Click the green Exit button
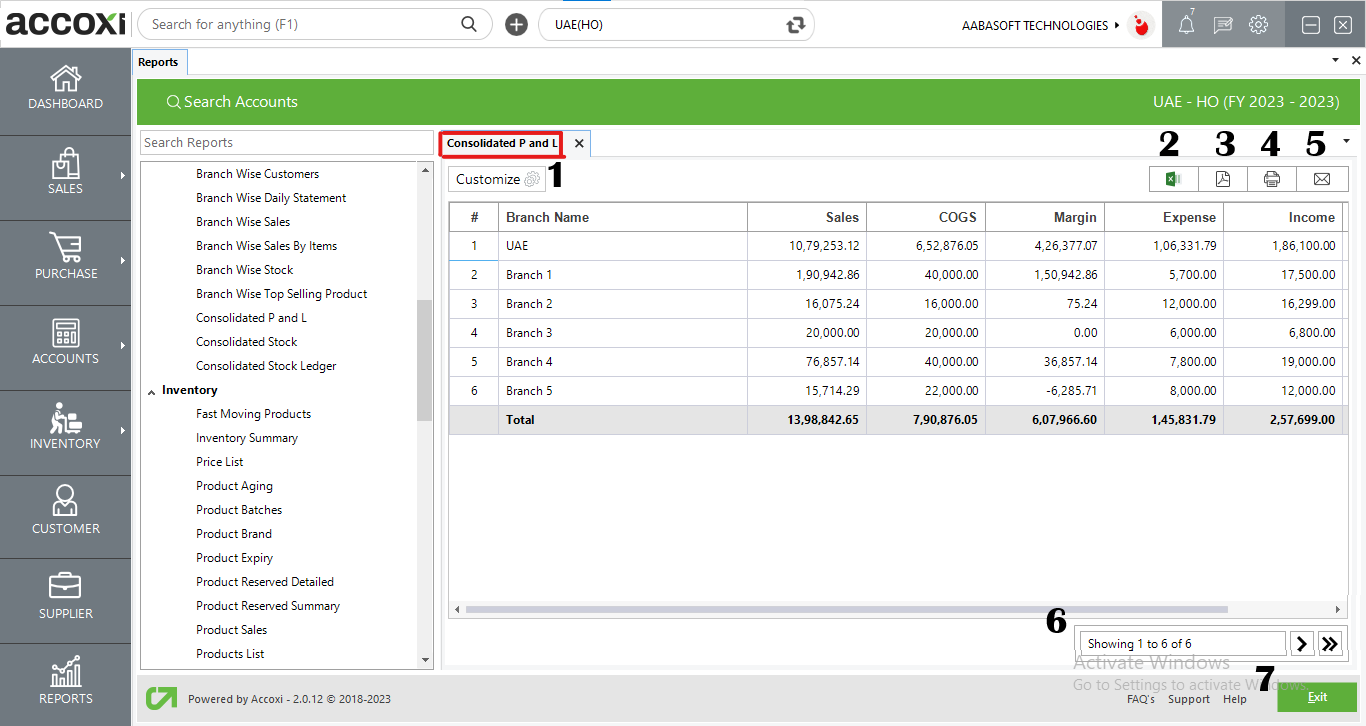 (1316, 697)
